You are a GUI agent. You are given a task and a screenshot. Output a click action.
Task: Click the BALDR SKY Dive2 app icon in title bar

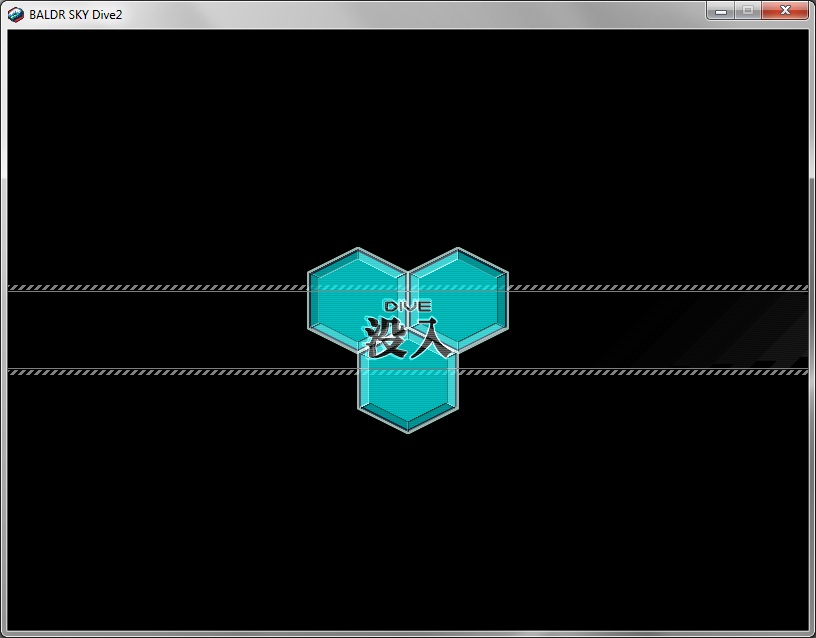point(16,15)
